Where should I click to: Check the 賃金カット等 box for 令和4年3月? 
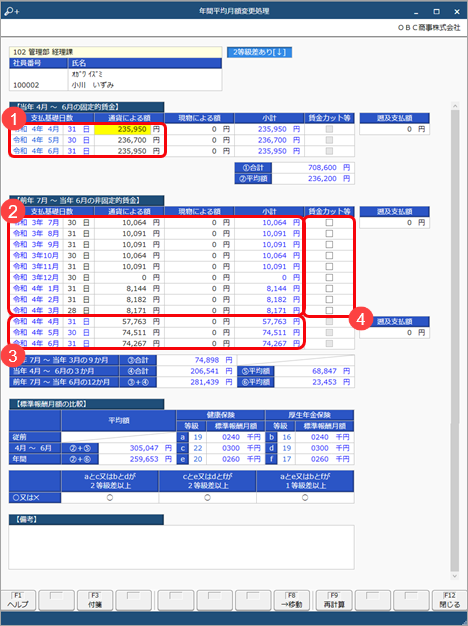(x=329, y=310)
